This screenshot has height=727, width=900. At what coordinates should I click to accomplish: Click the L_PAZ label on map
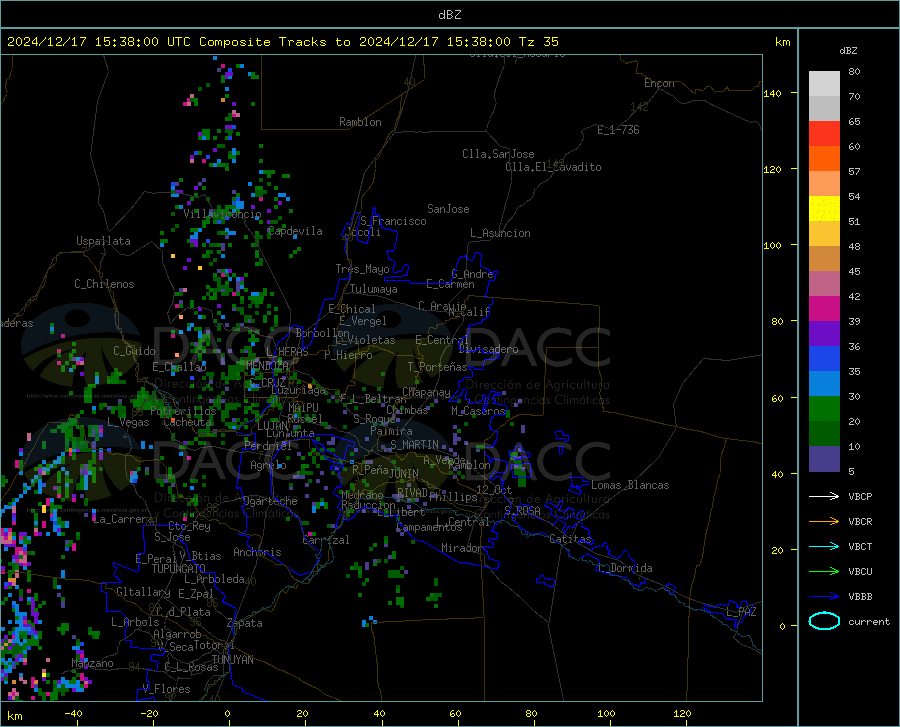(x=741, y=612)
